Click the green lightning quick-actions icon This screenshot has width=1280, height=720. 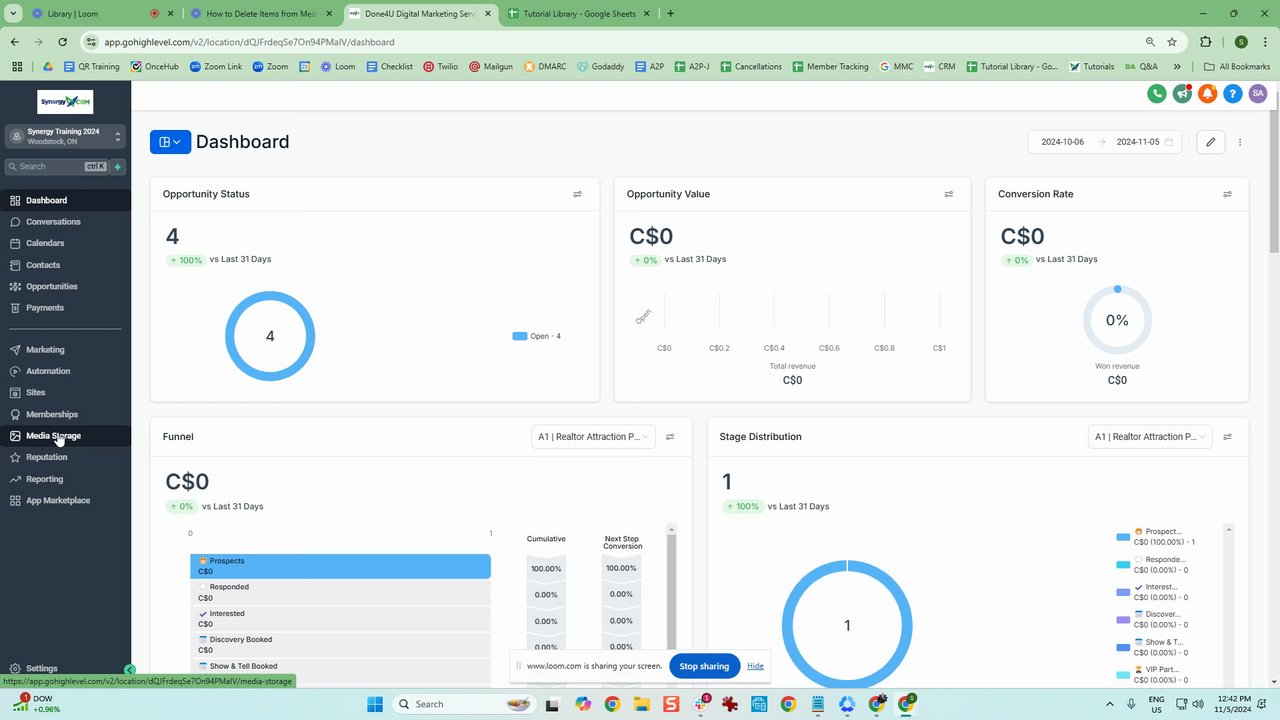pos(118,167)
